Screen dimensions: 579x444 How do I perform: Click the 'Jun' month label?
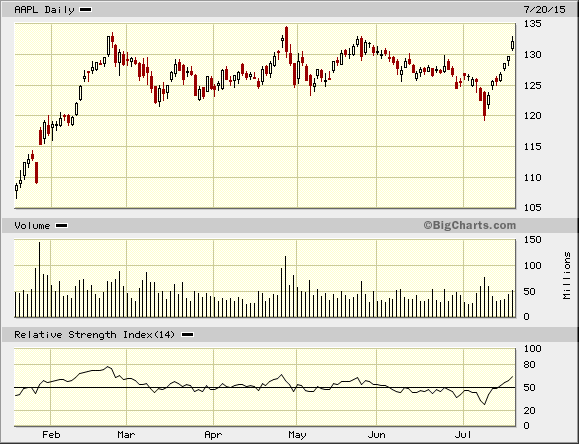377,435
